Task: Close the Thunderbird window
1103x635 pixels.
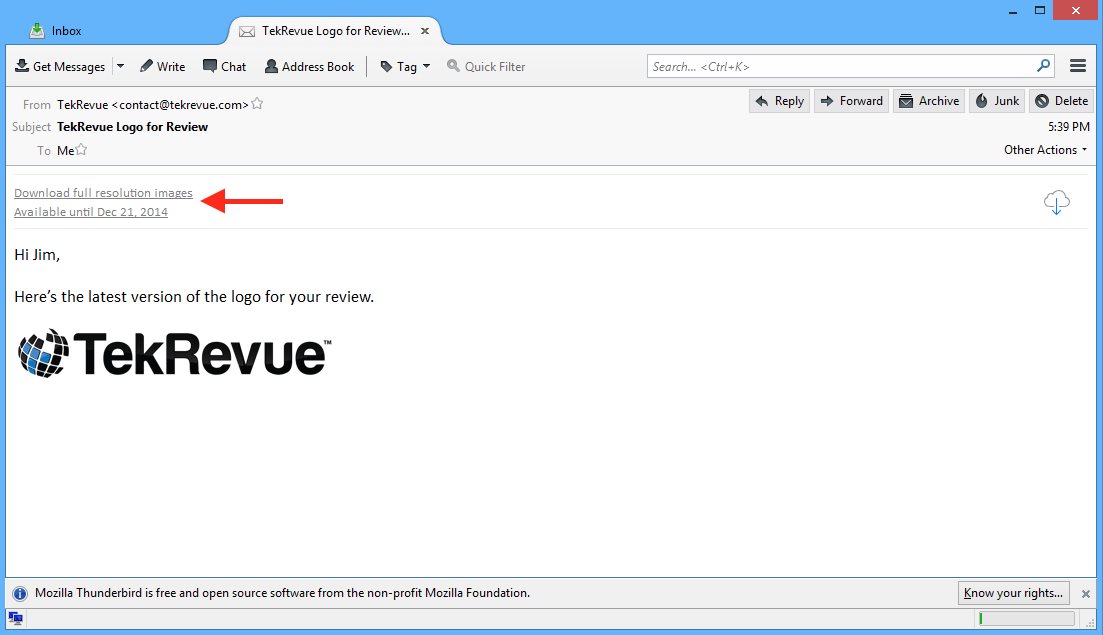Action: point(1076,10)
